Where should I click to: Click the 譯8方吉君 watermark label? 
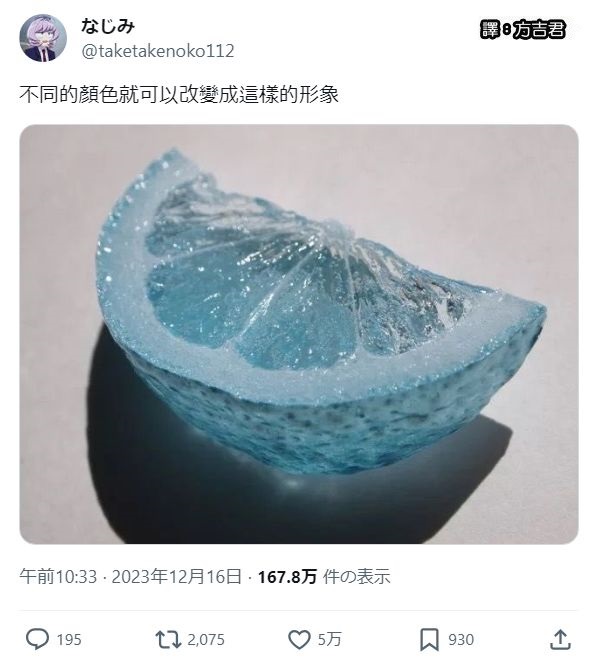tap(523, 30)
